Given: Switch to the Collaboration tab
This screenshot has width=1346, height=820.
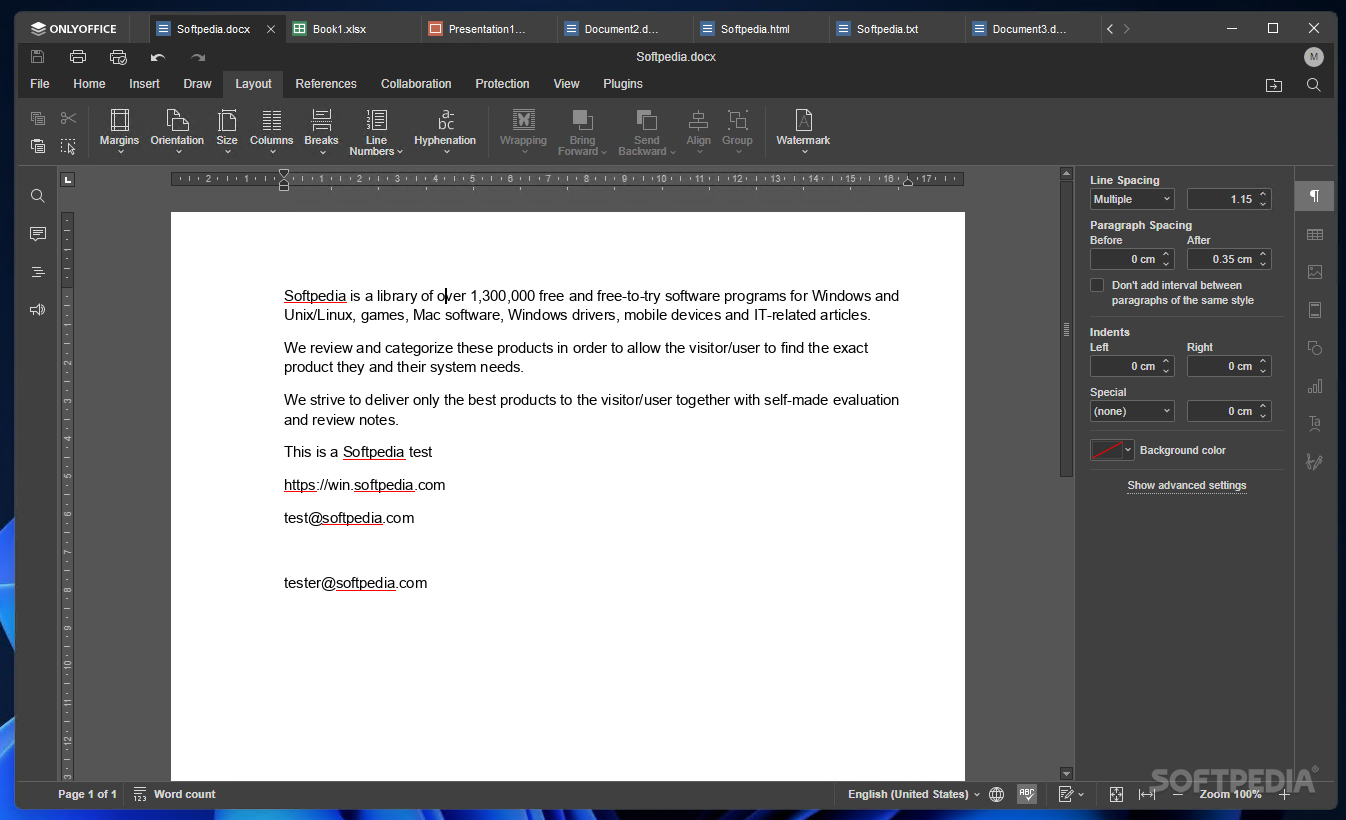Looking at the screenshot, I should pos(416,84).
